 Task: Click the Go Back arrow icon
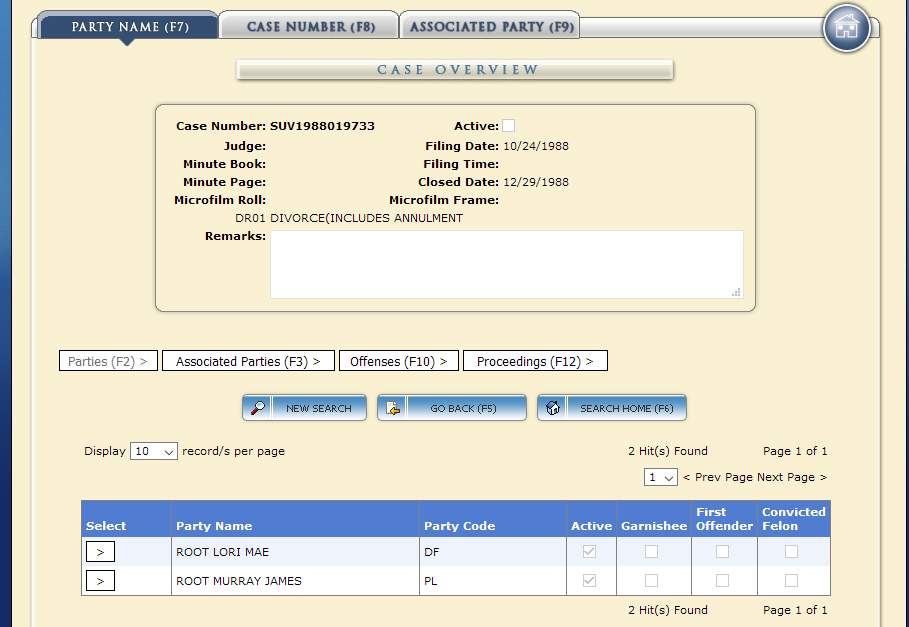pyautogui.click(x=393, y=408)
